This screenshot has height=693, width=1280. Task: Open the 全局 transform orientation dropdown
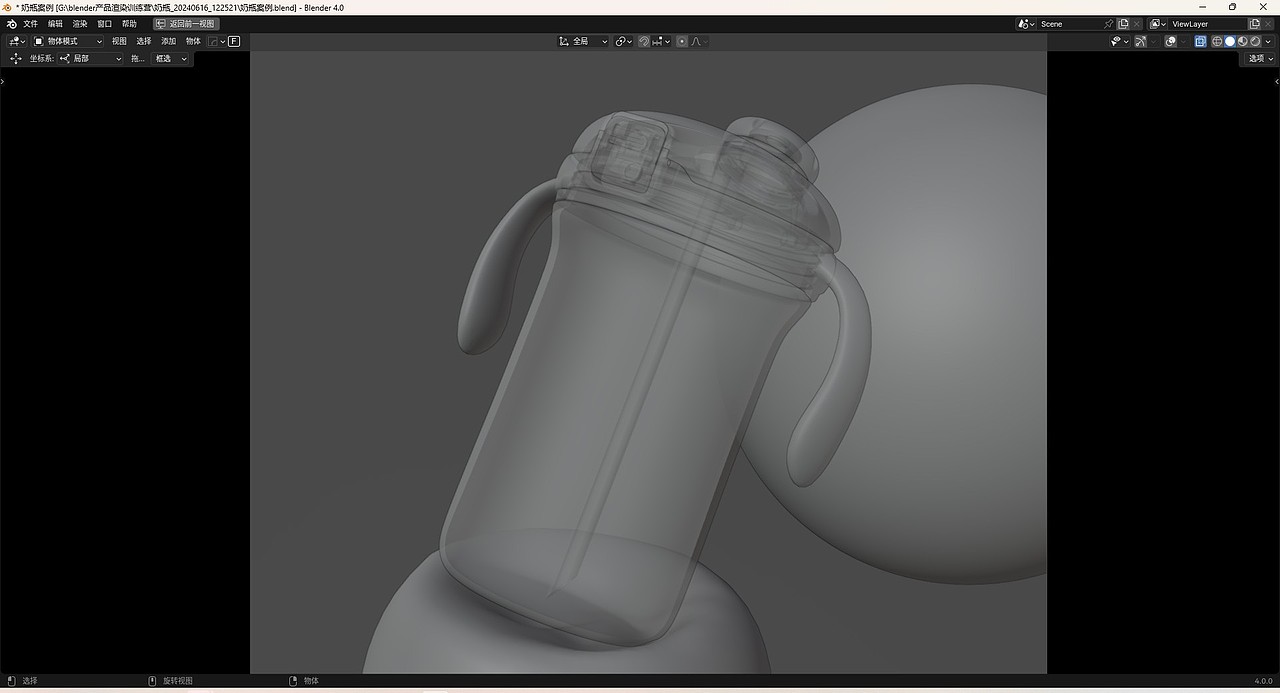[x=583, y=41]
